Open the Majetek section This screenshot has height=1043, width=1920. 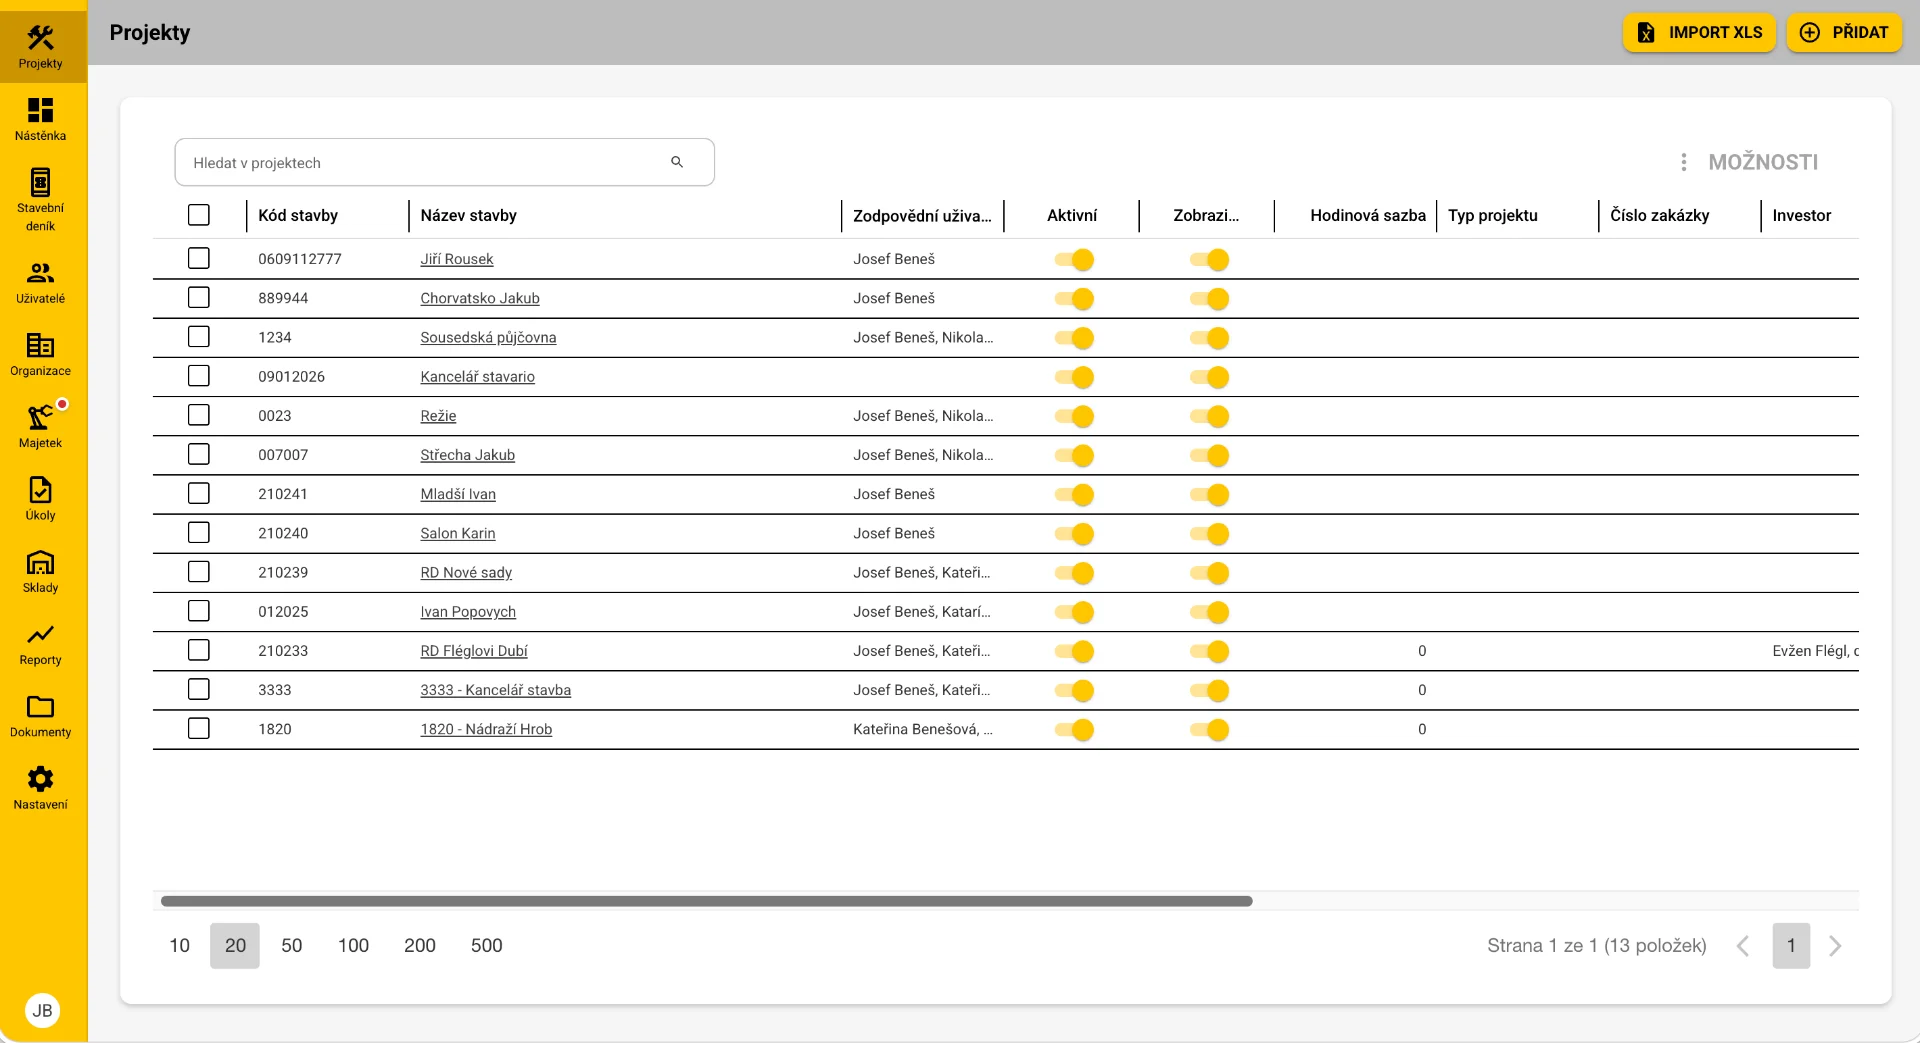click(x=41, y=427)
